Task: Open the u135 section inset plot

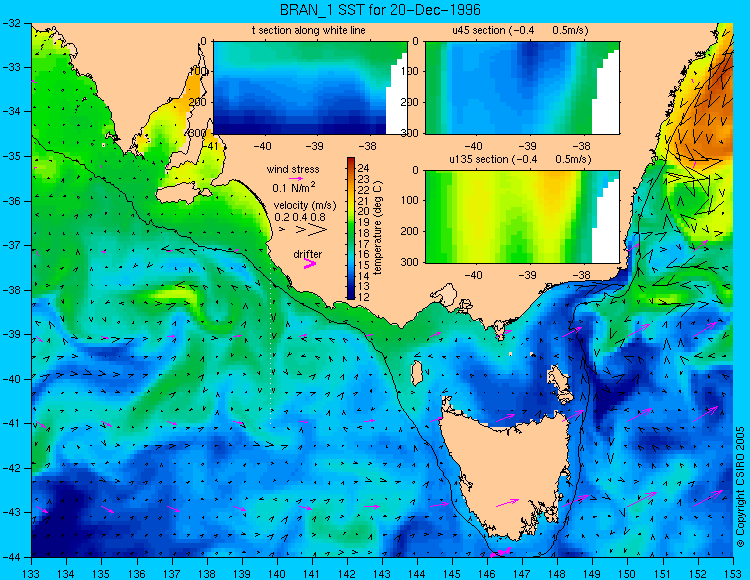Action: (522, 217)
